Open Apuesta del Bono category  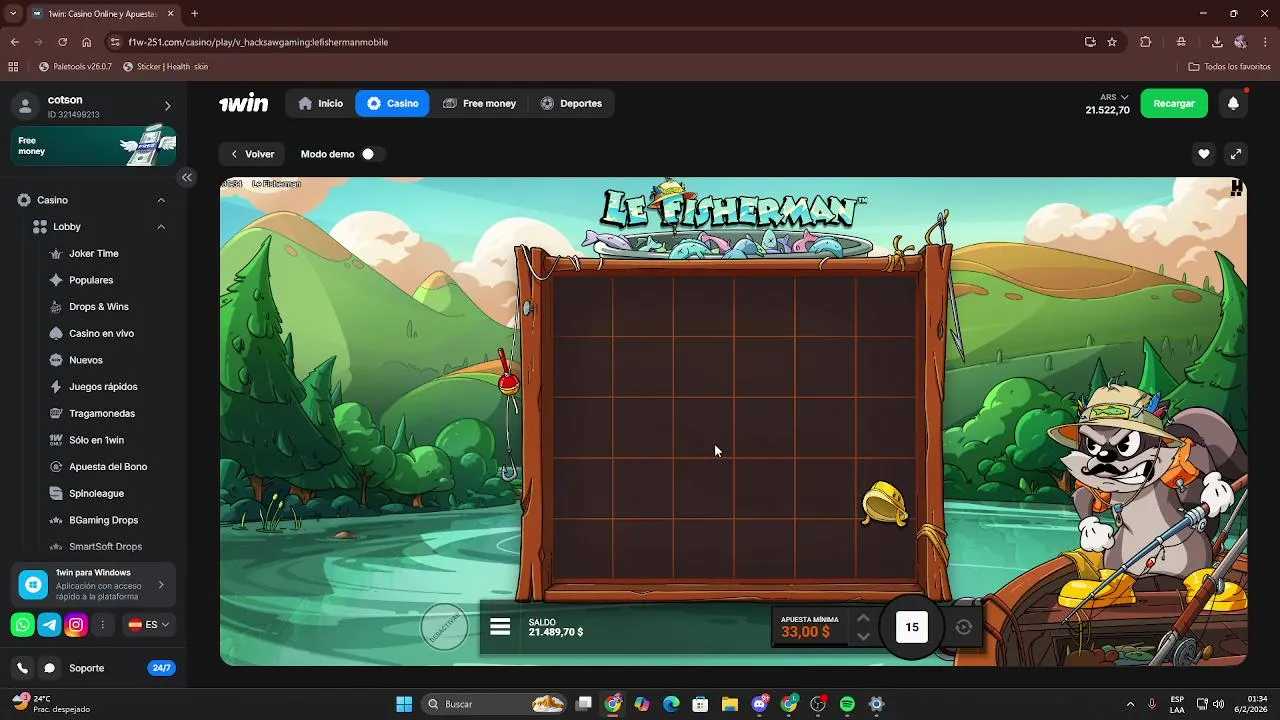point(107,467)
